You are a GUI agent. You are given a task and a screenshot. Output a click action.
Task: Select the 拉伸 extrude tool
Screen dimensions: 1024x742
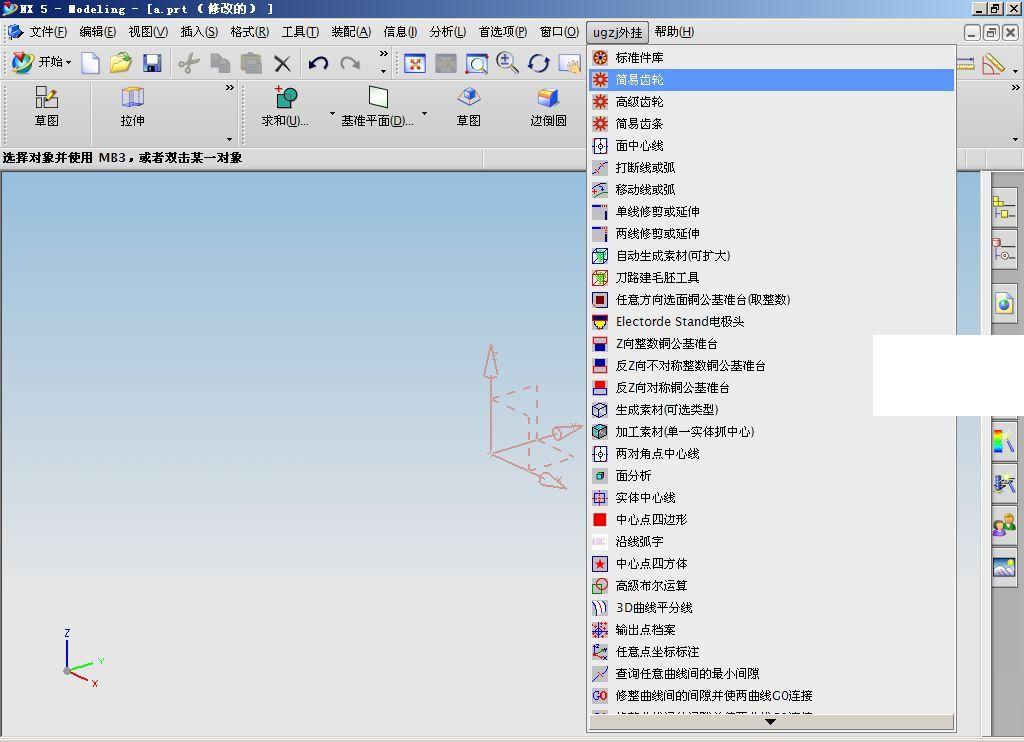(132, 106)
